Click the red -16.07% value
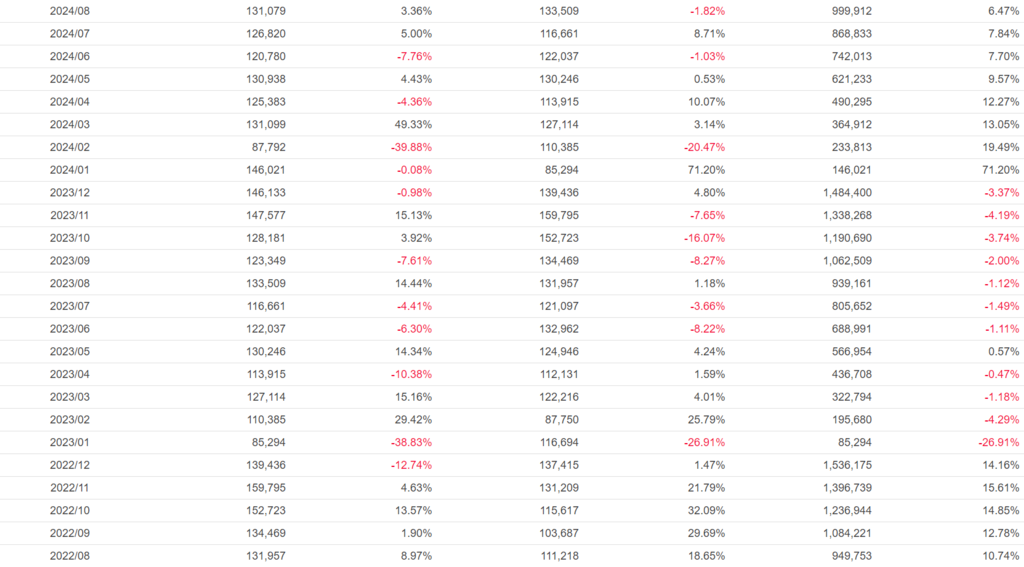 [x=700, y=238]
